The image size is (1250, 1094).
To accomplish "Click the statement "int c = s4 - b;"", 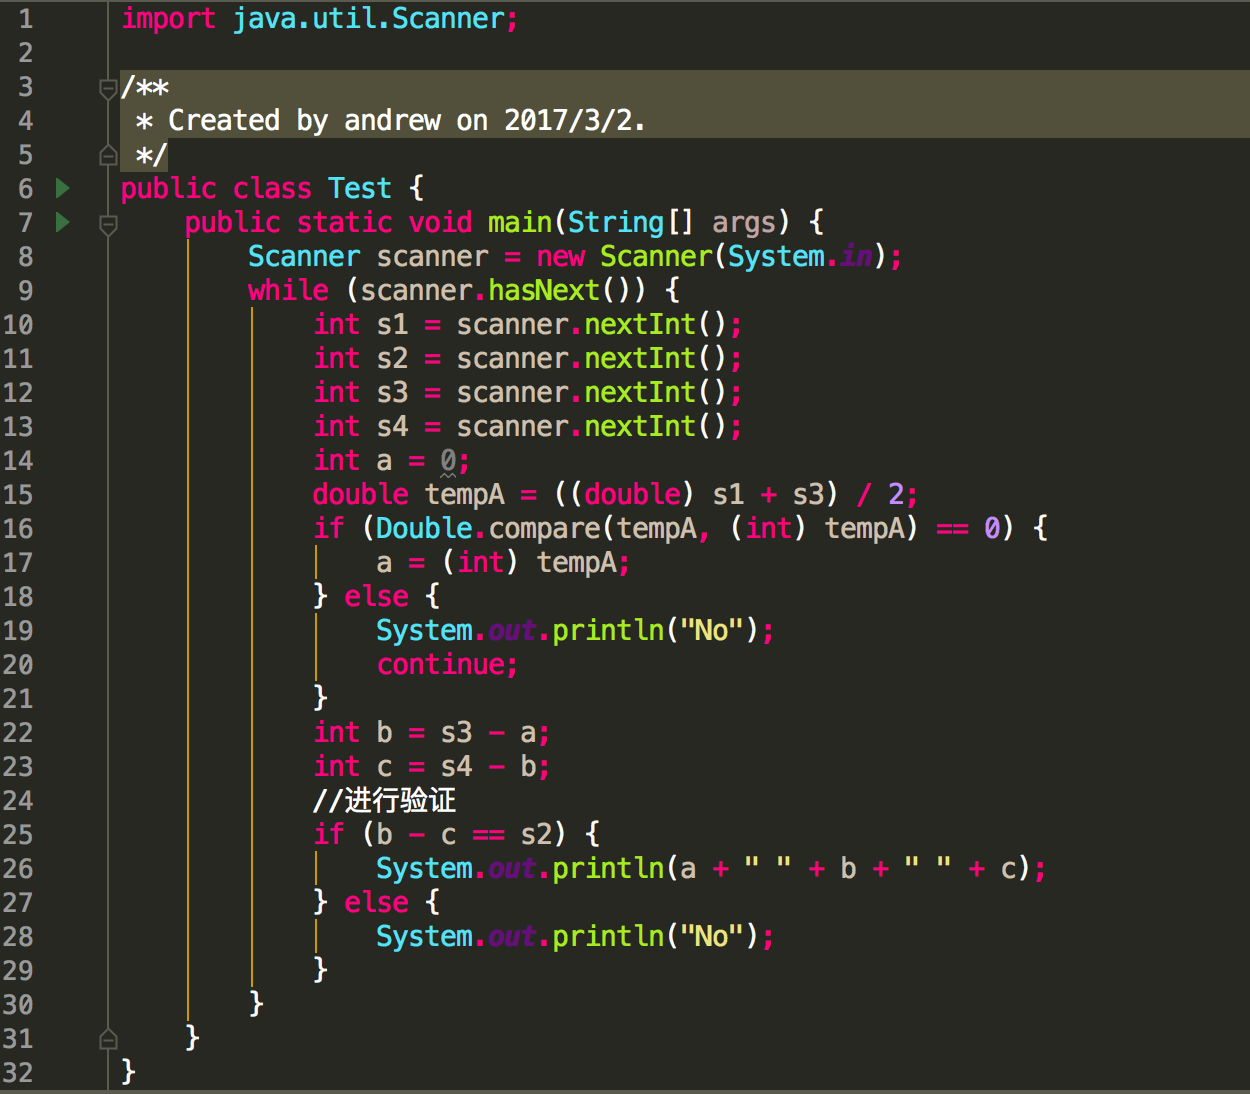I will (x=431, y=766).
